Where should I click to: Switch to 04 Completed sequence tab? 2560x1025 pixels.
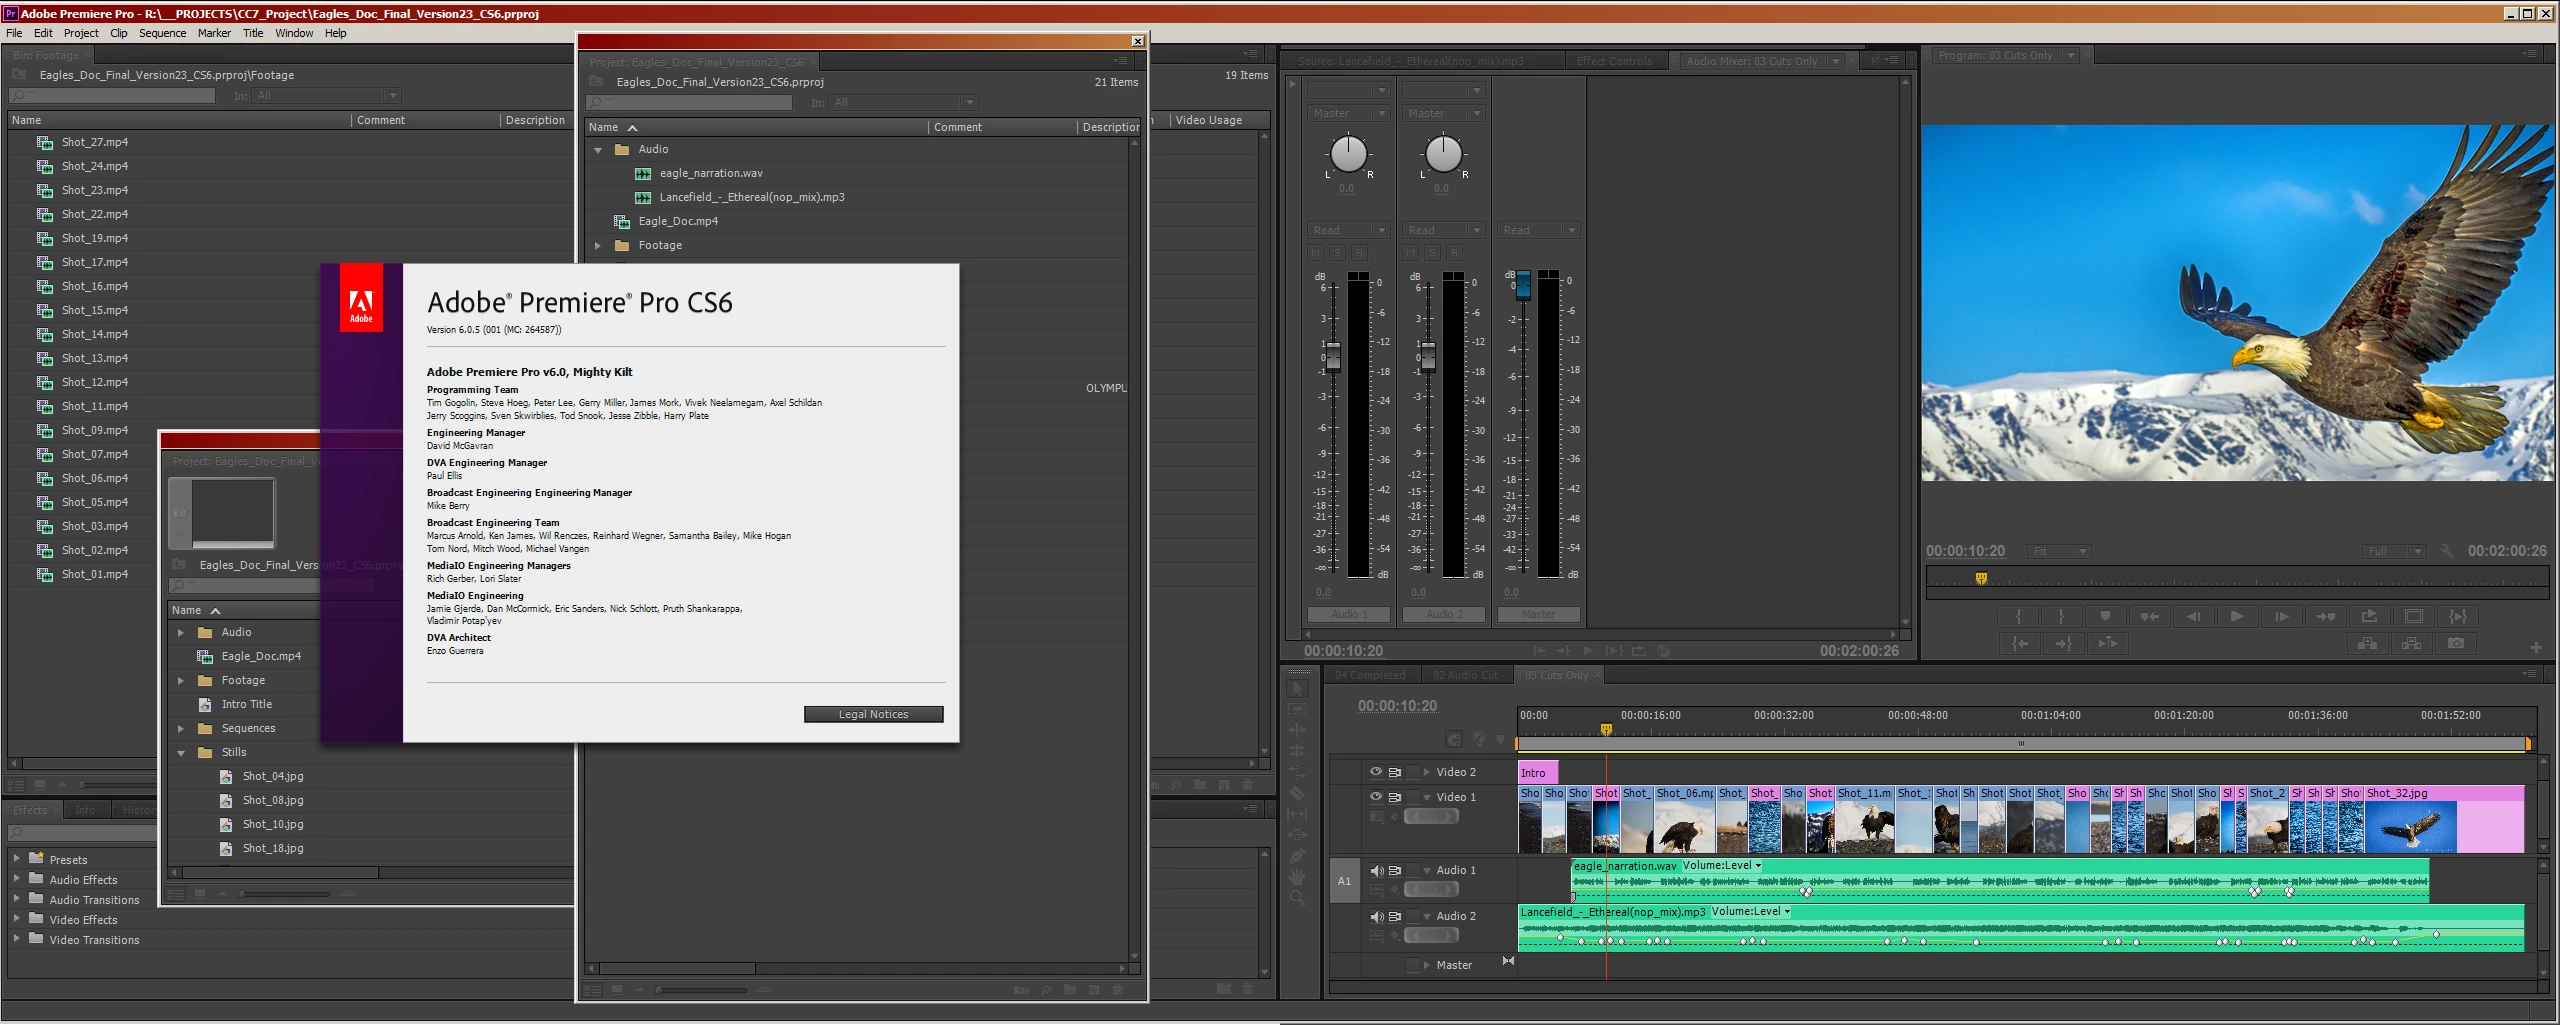(x=1370, y=675)
